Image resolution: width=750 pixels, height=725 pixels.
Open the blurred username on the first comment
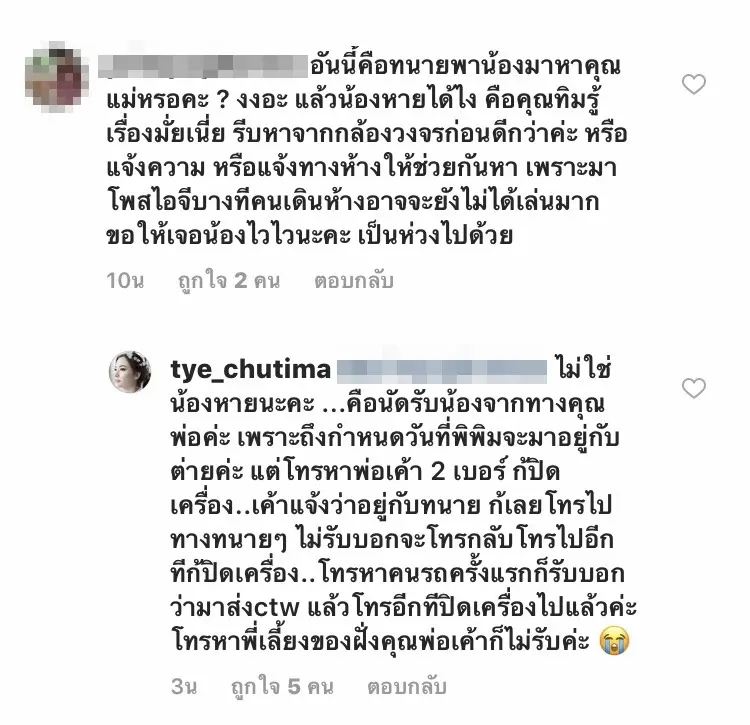tap(202, 66)
